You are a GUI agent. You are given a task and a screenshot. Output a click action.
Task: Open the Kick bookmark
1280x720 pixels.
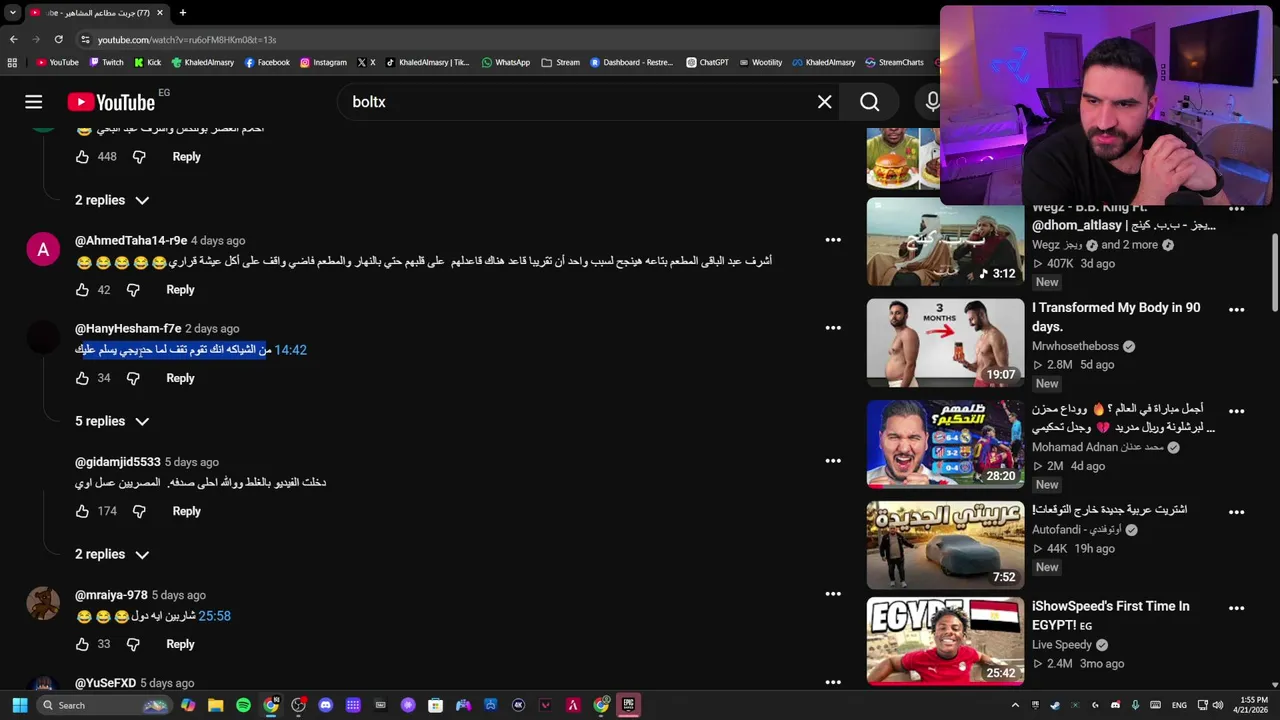point(147,62)
